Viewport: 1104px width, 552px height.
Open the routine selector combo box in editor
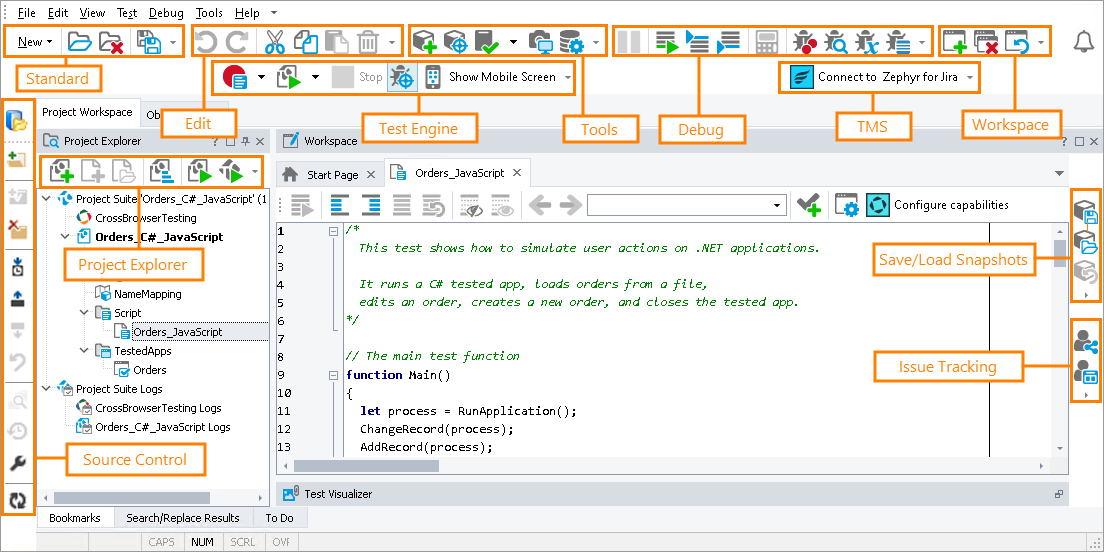pyautogui.click(x=776, y=205)
